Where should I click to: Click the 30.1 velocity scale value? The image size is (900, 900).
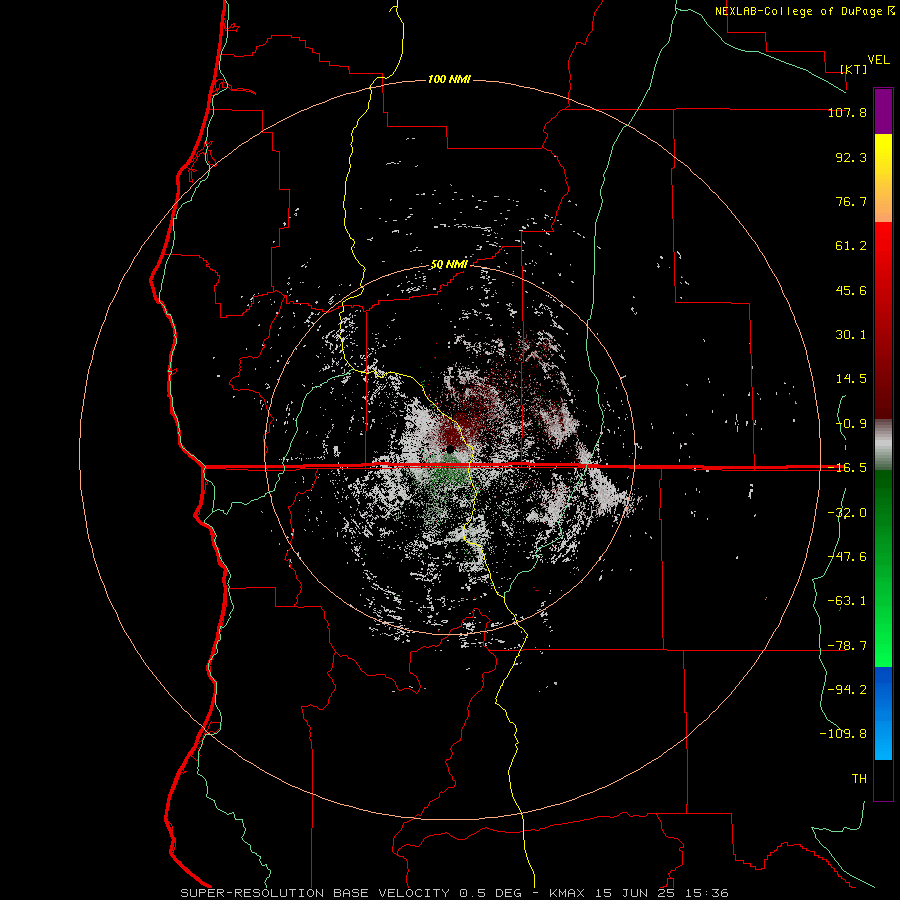click(x=851, y=335)
